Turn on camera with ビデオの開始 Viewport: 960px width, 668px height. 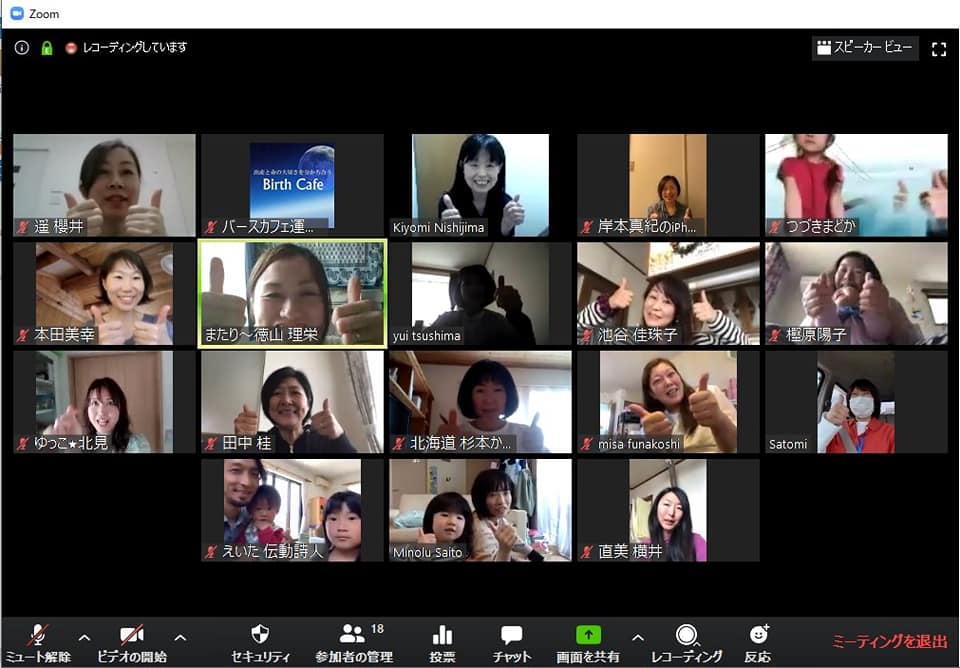(x=132, y=642)
